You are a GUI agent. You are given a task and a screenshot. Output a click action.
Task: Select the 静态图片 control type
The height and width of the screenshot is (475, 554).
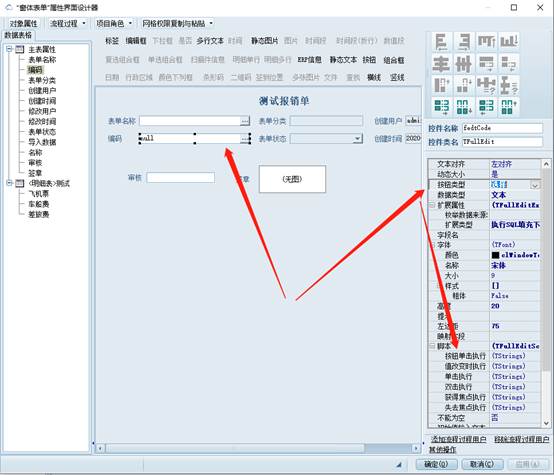(265, 41)
